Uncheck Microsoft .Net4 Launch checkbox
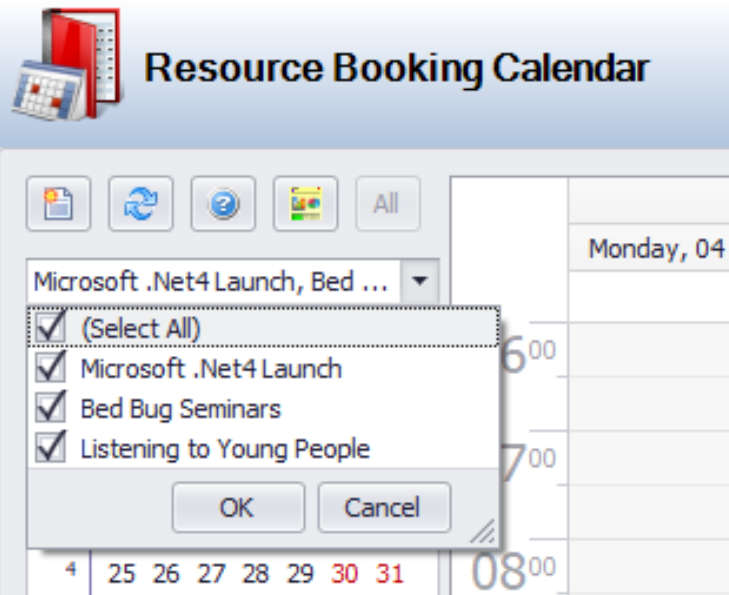The image size is (729, 595). tap(50, 368)
